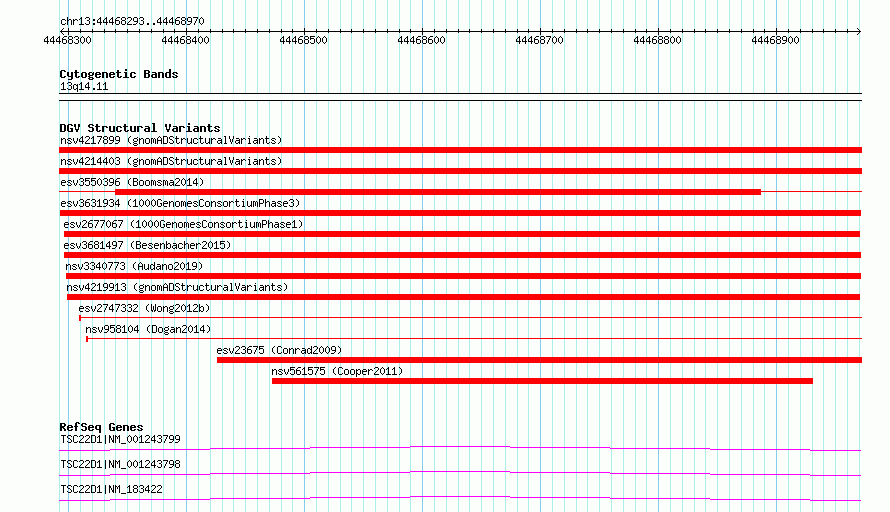Viewport: 890px width, 512px height.
Task: Click the magenta line for NM_001243798
Action: (x=460, y=474)
